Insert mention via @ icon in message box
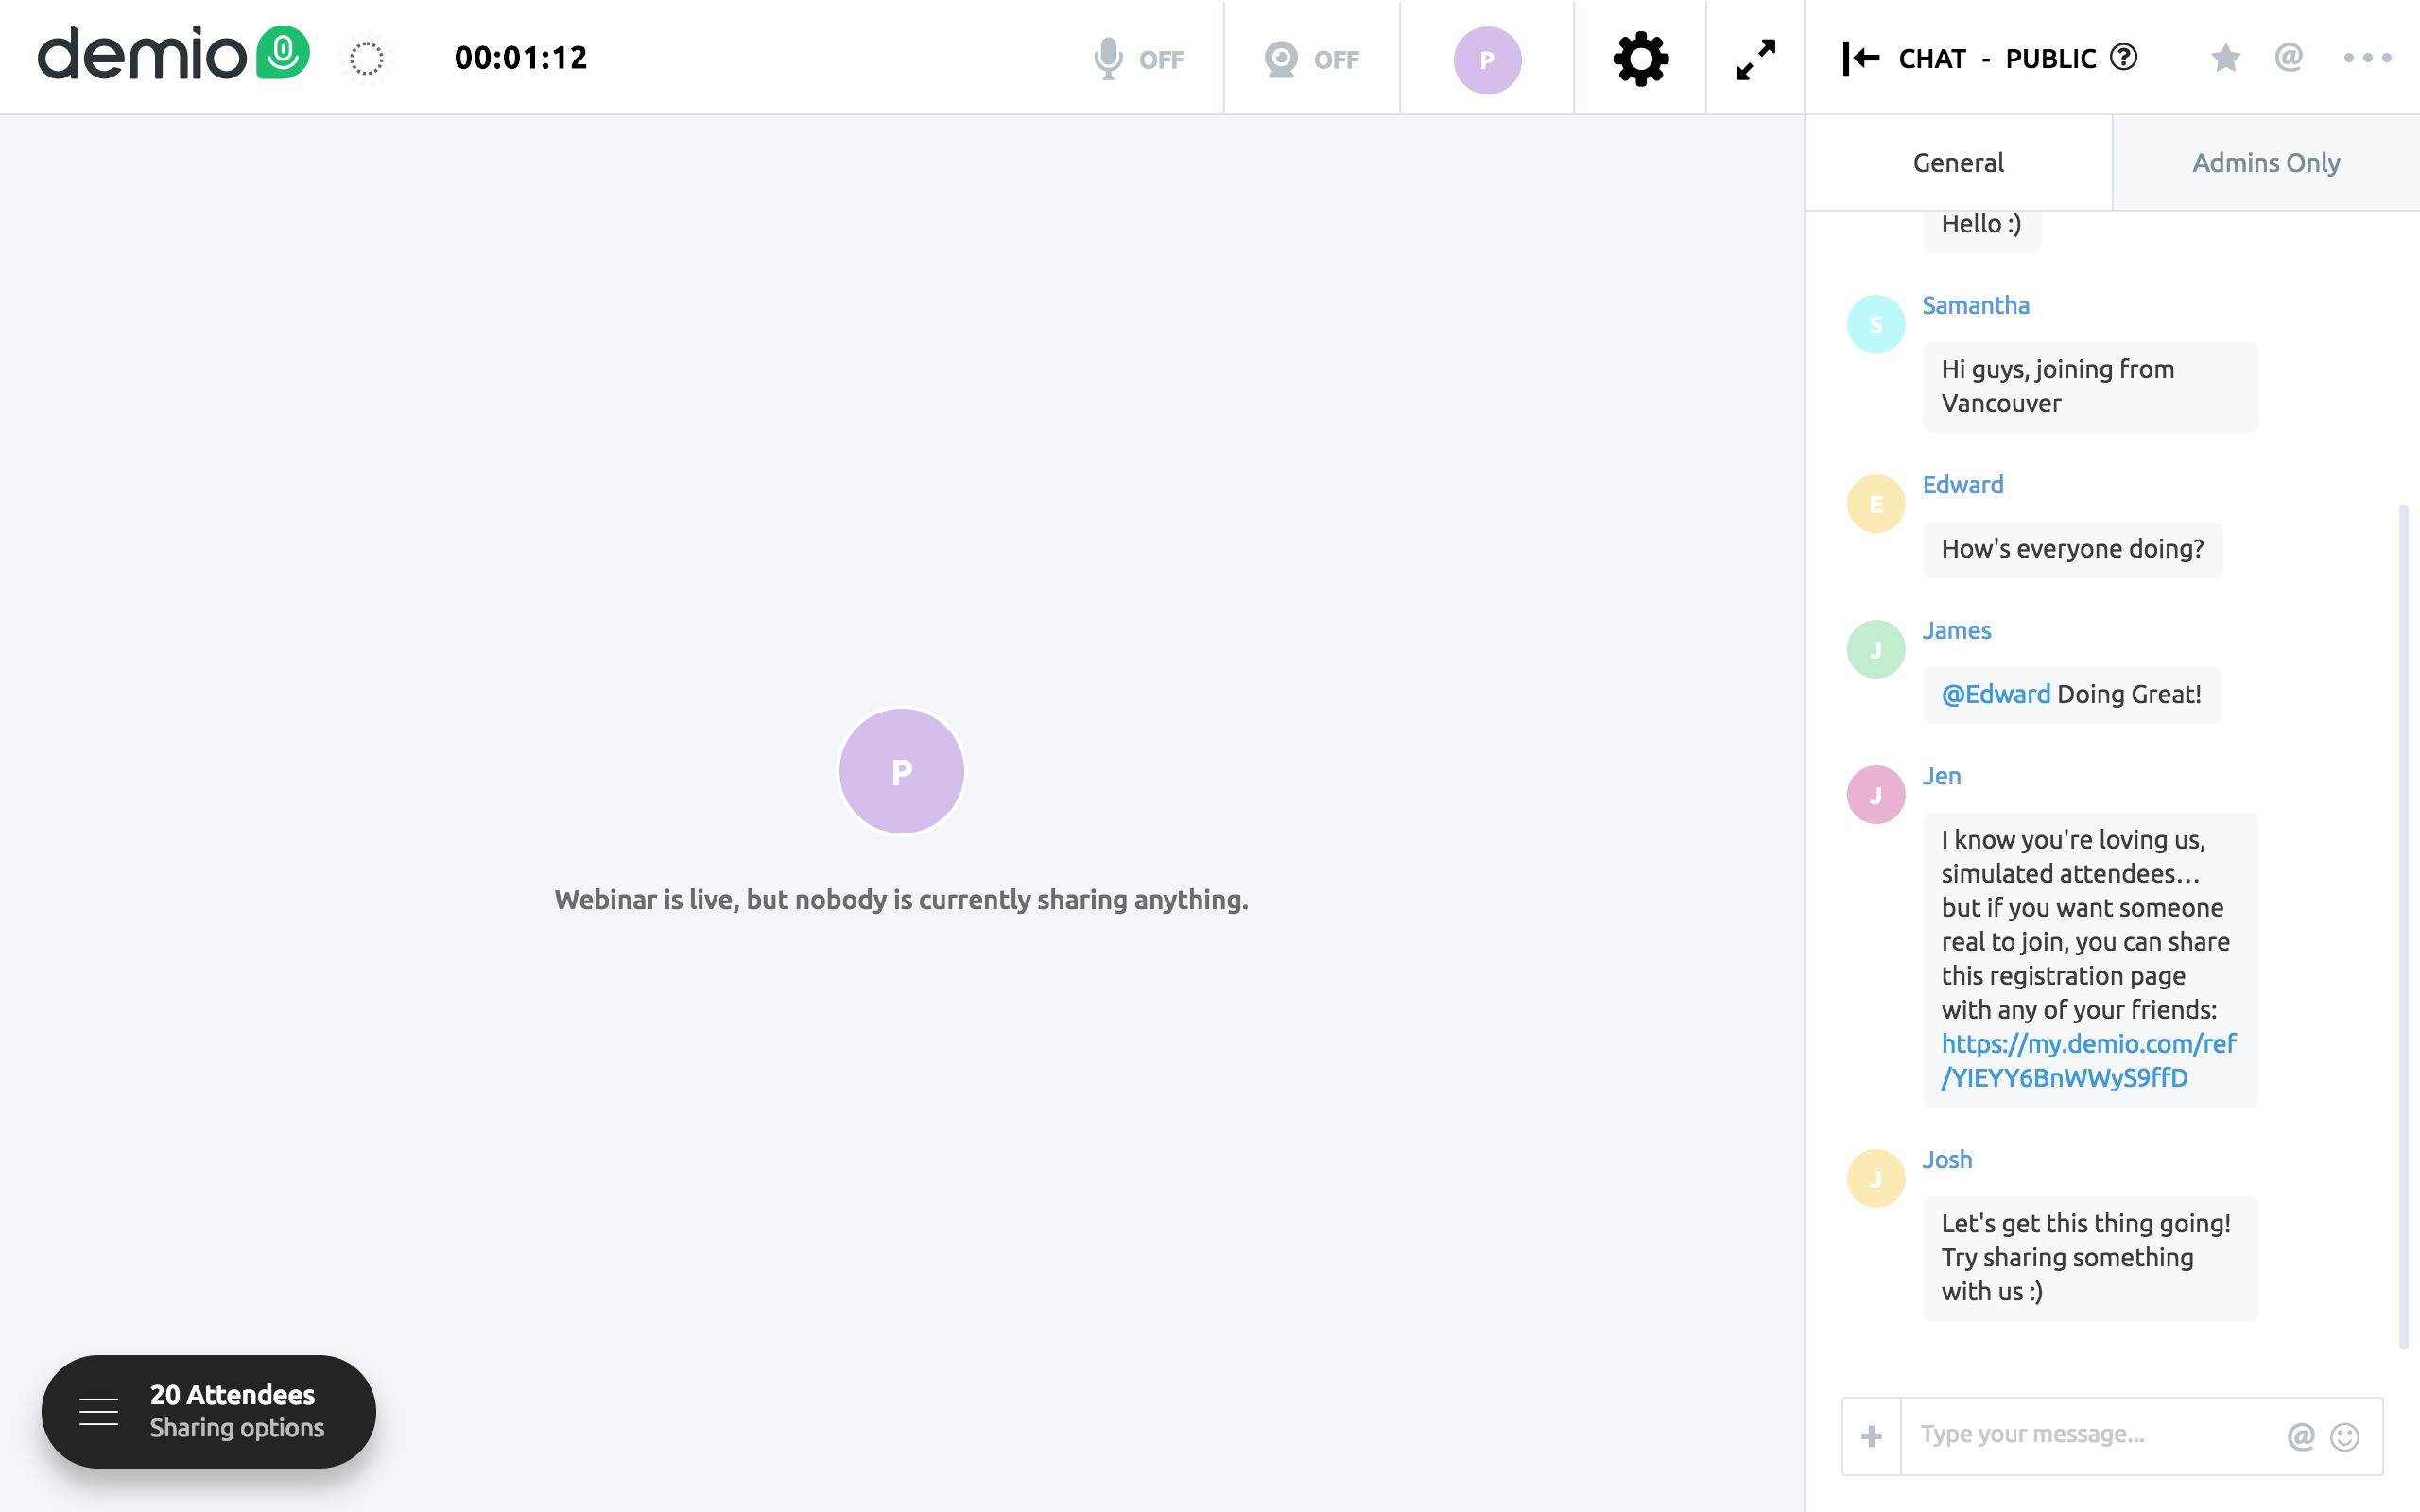 click(x=2300, y=1436)
